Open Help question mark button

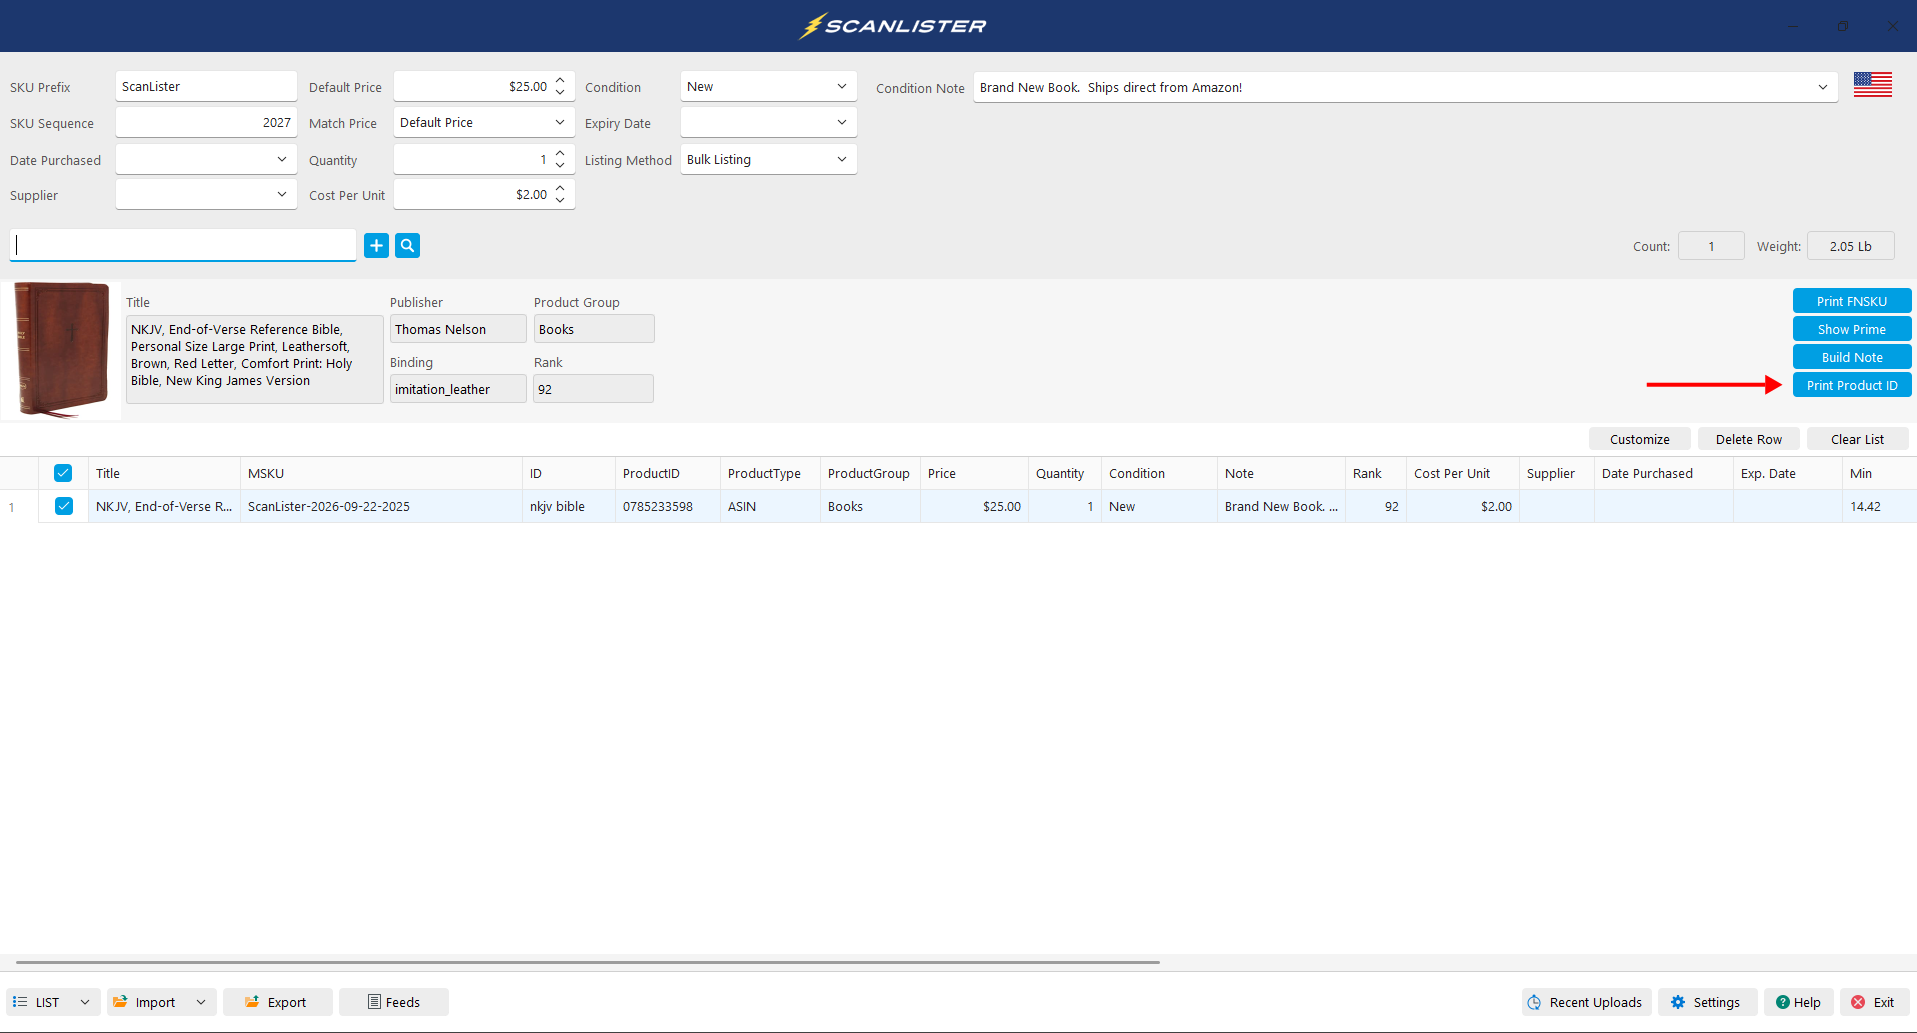click(1798, 1002)
